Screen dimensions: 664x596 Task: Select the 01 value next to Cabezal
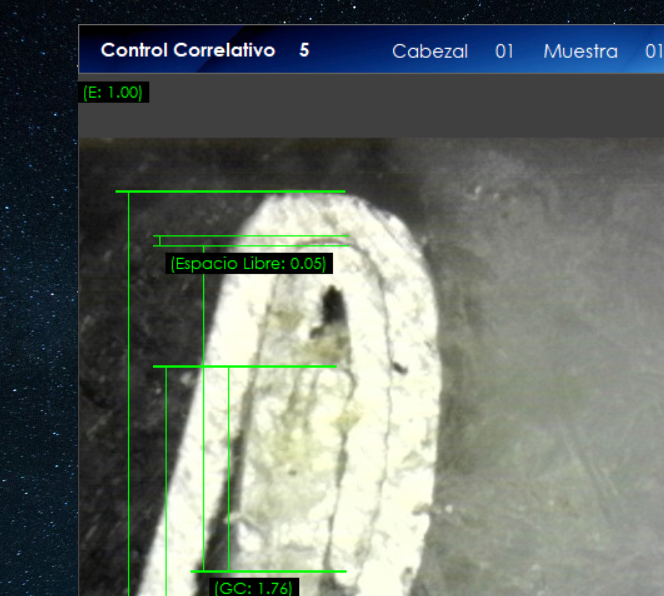tap(504, 51)
